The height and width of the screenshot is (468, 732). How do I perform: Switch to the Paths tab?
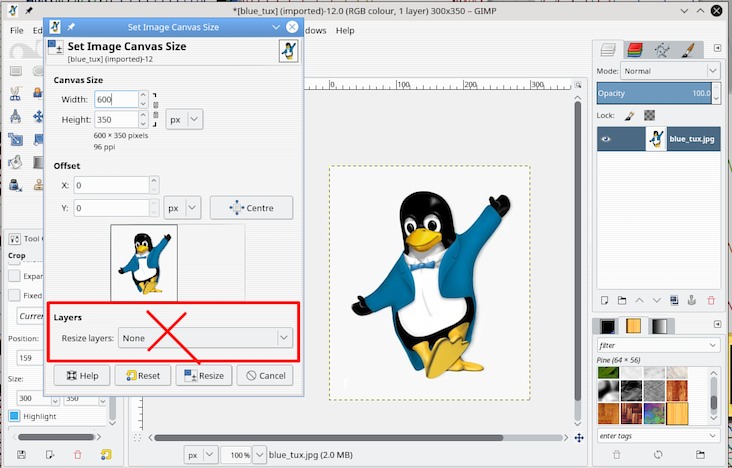(x=662, y=50)
